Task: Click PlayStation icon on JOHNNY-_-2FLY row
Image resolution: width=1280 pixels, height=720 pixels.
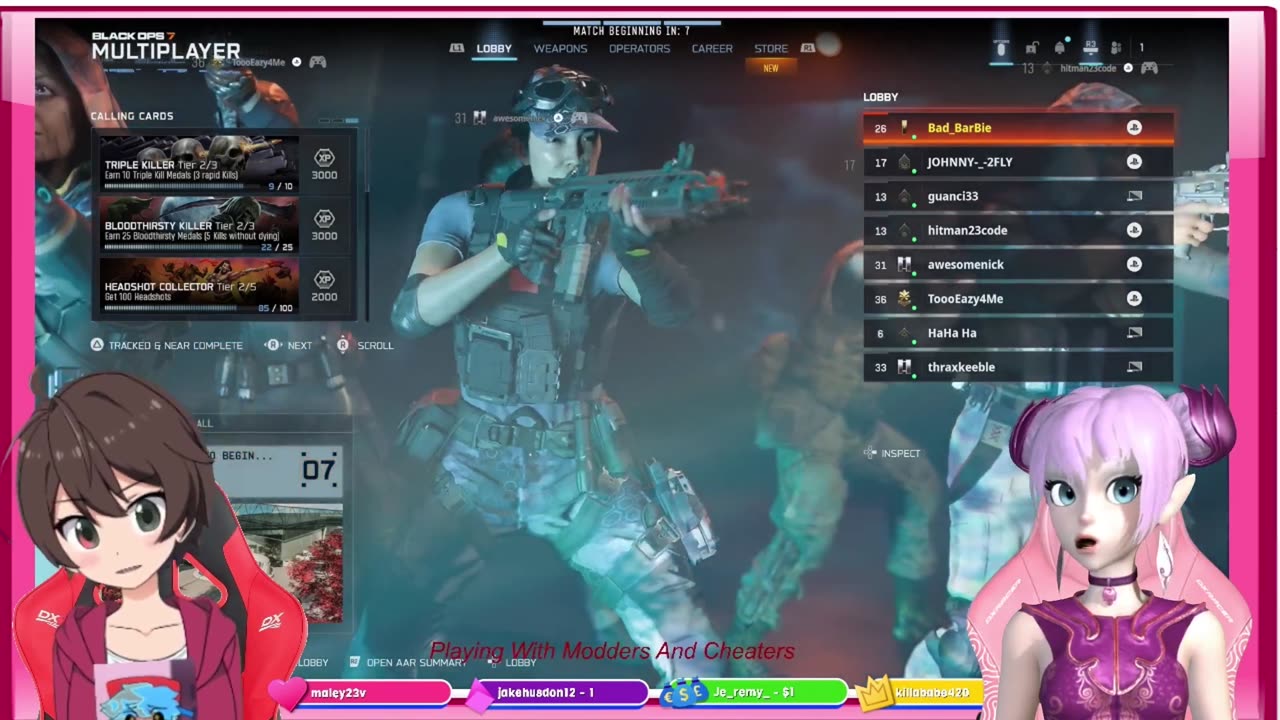Action: pyautogui.click(x=1134, y=162)
